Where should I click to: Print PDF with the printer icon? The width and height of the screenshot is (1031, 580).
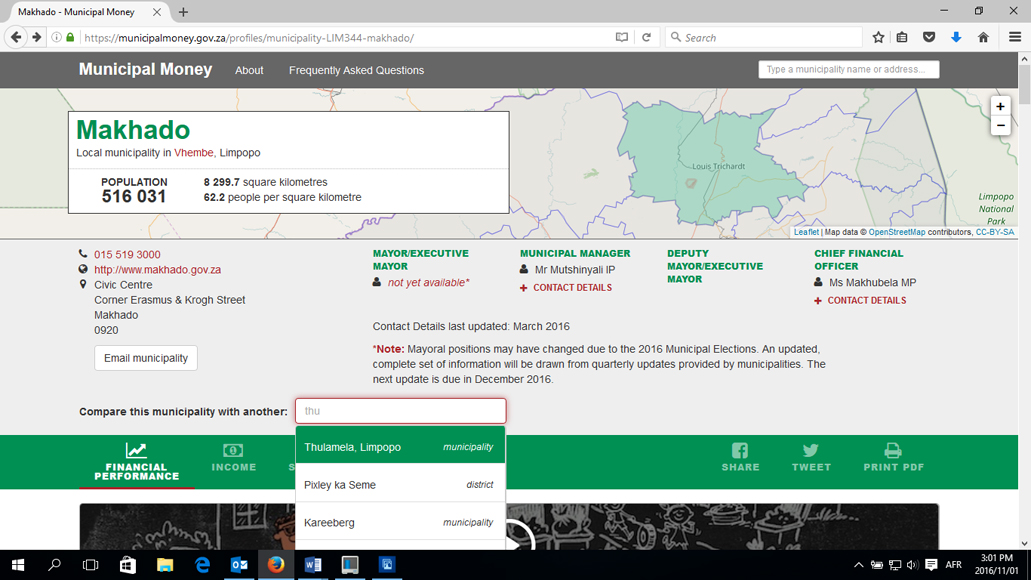[x=894, y=458]
